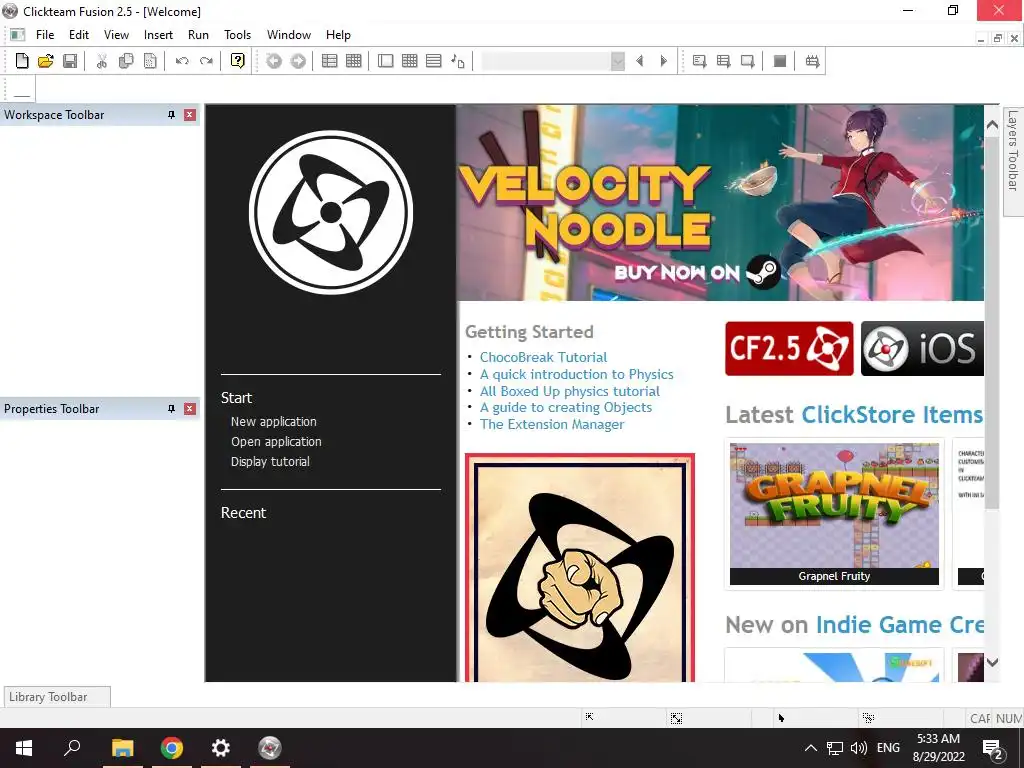Open the Insert menu

(x=158, y=35)
